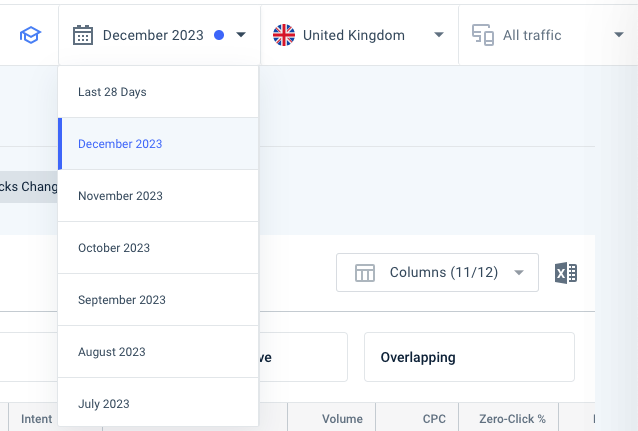Click the table columns icon
The width and height of the screenshot is (638, 431).
(365, 273)
